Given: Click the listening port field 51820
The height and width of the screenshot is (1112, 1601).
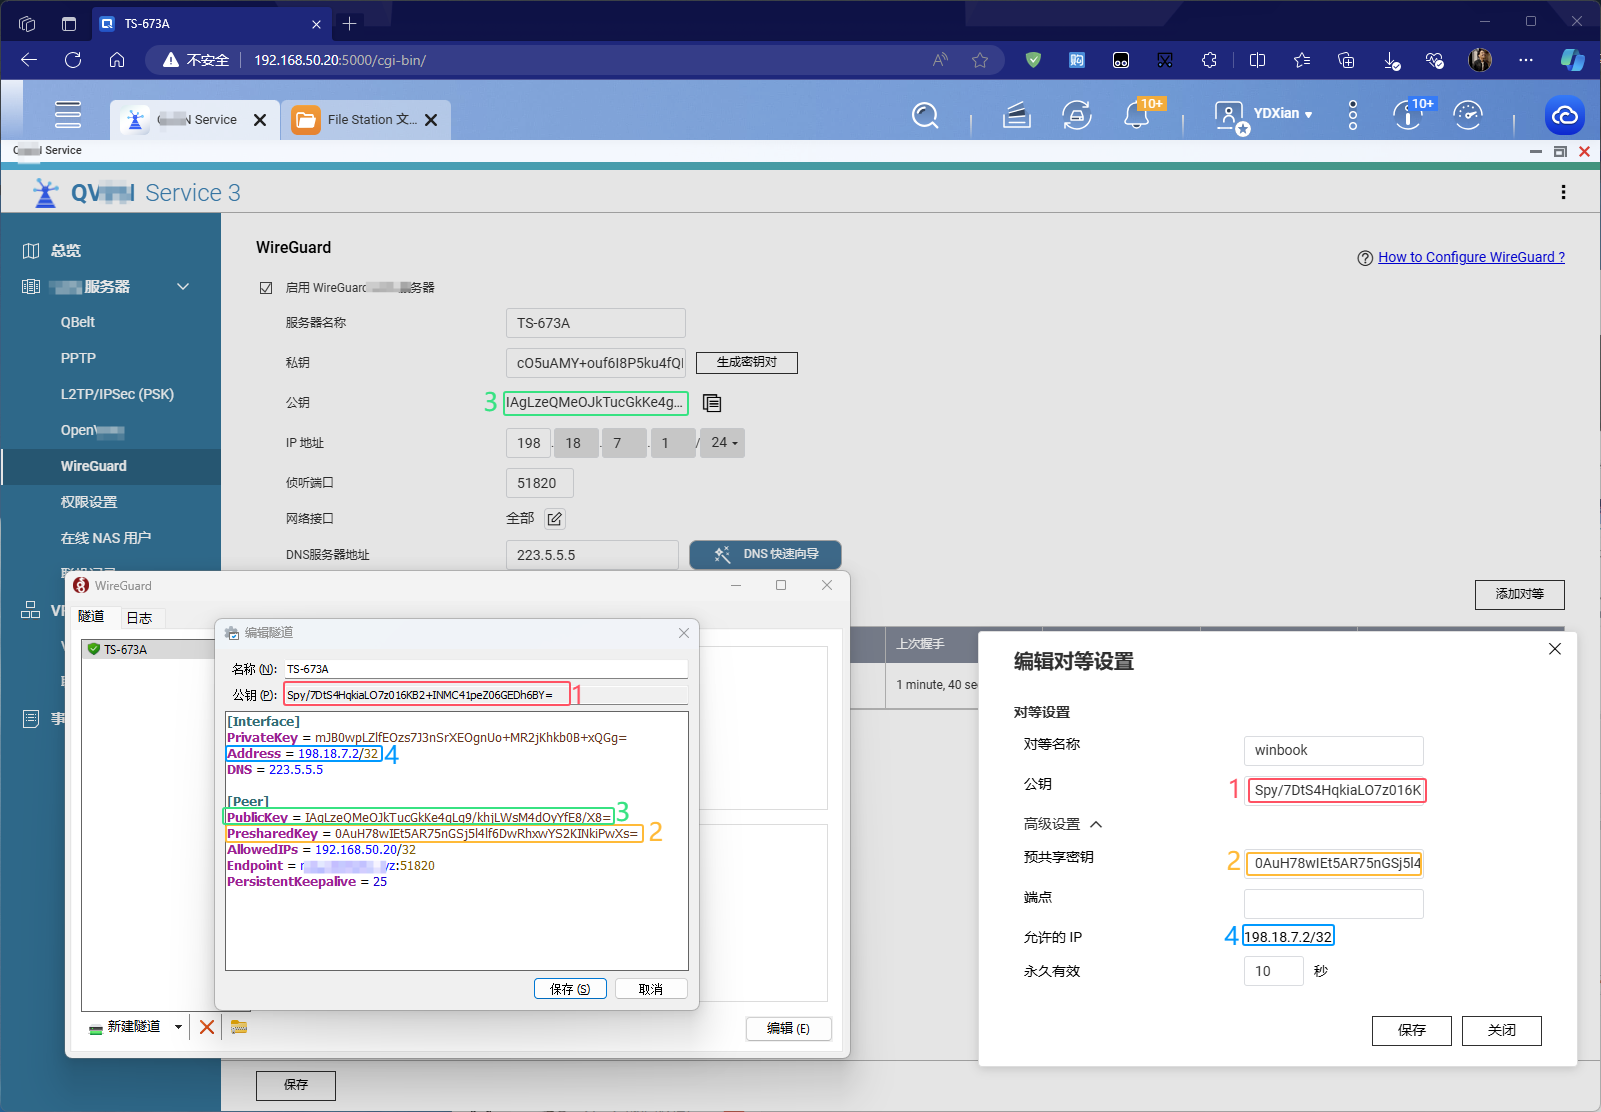Looking at the screenshot, I should pyautogui.click(x=540, y=483).
